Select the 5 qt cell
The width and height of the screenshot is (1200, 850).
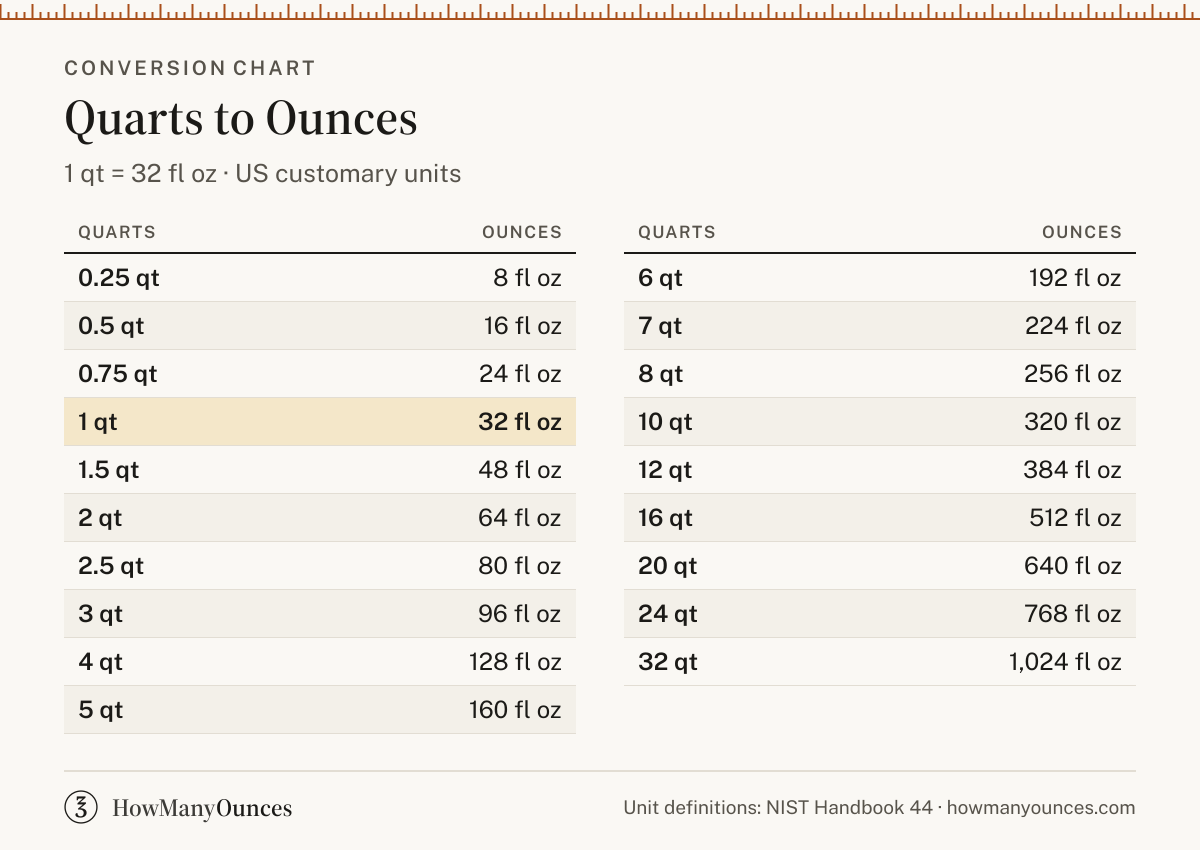(100, 710)
